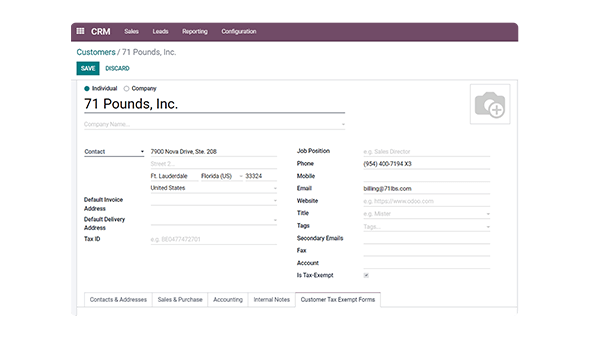Screen dimensions: 590x360
Task: Upload a photo via the camera placeholder
Action: [490, 104]
